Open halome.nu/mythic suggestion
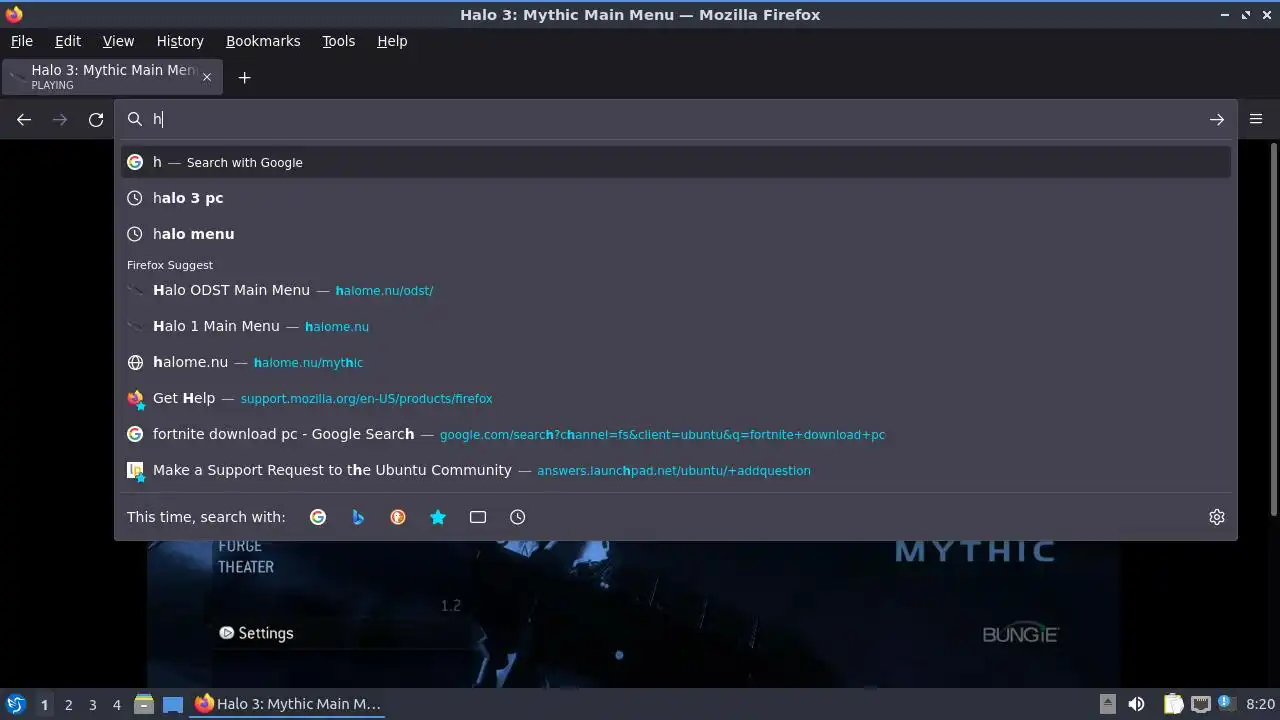 [675, 362]
